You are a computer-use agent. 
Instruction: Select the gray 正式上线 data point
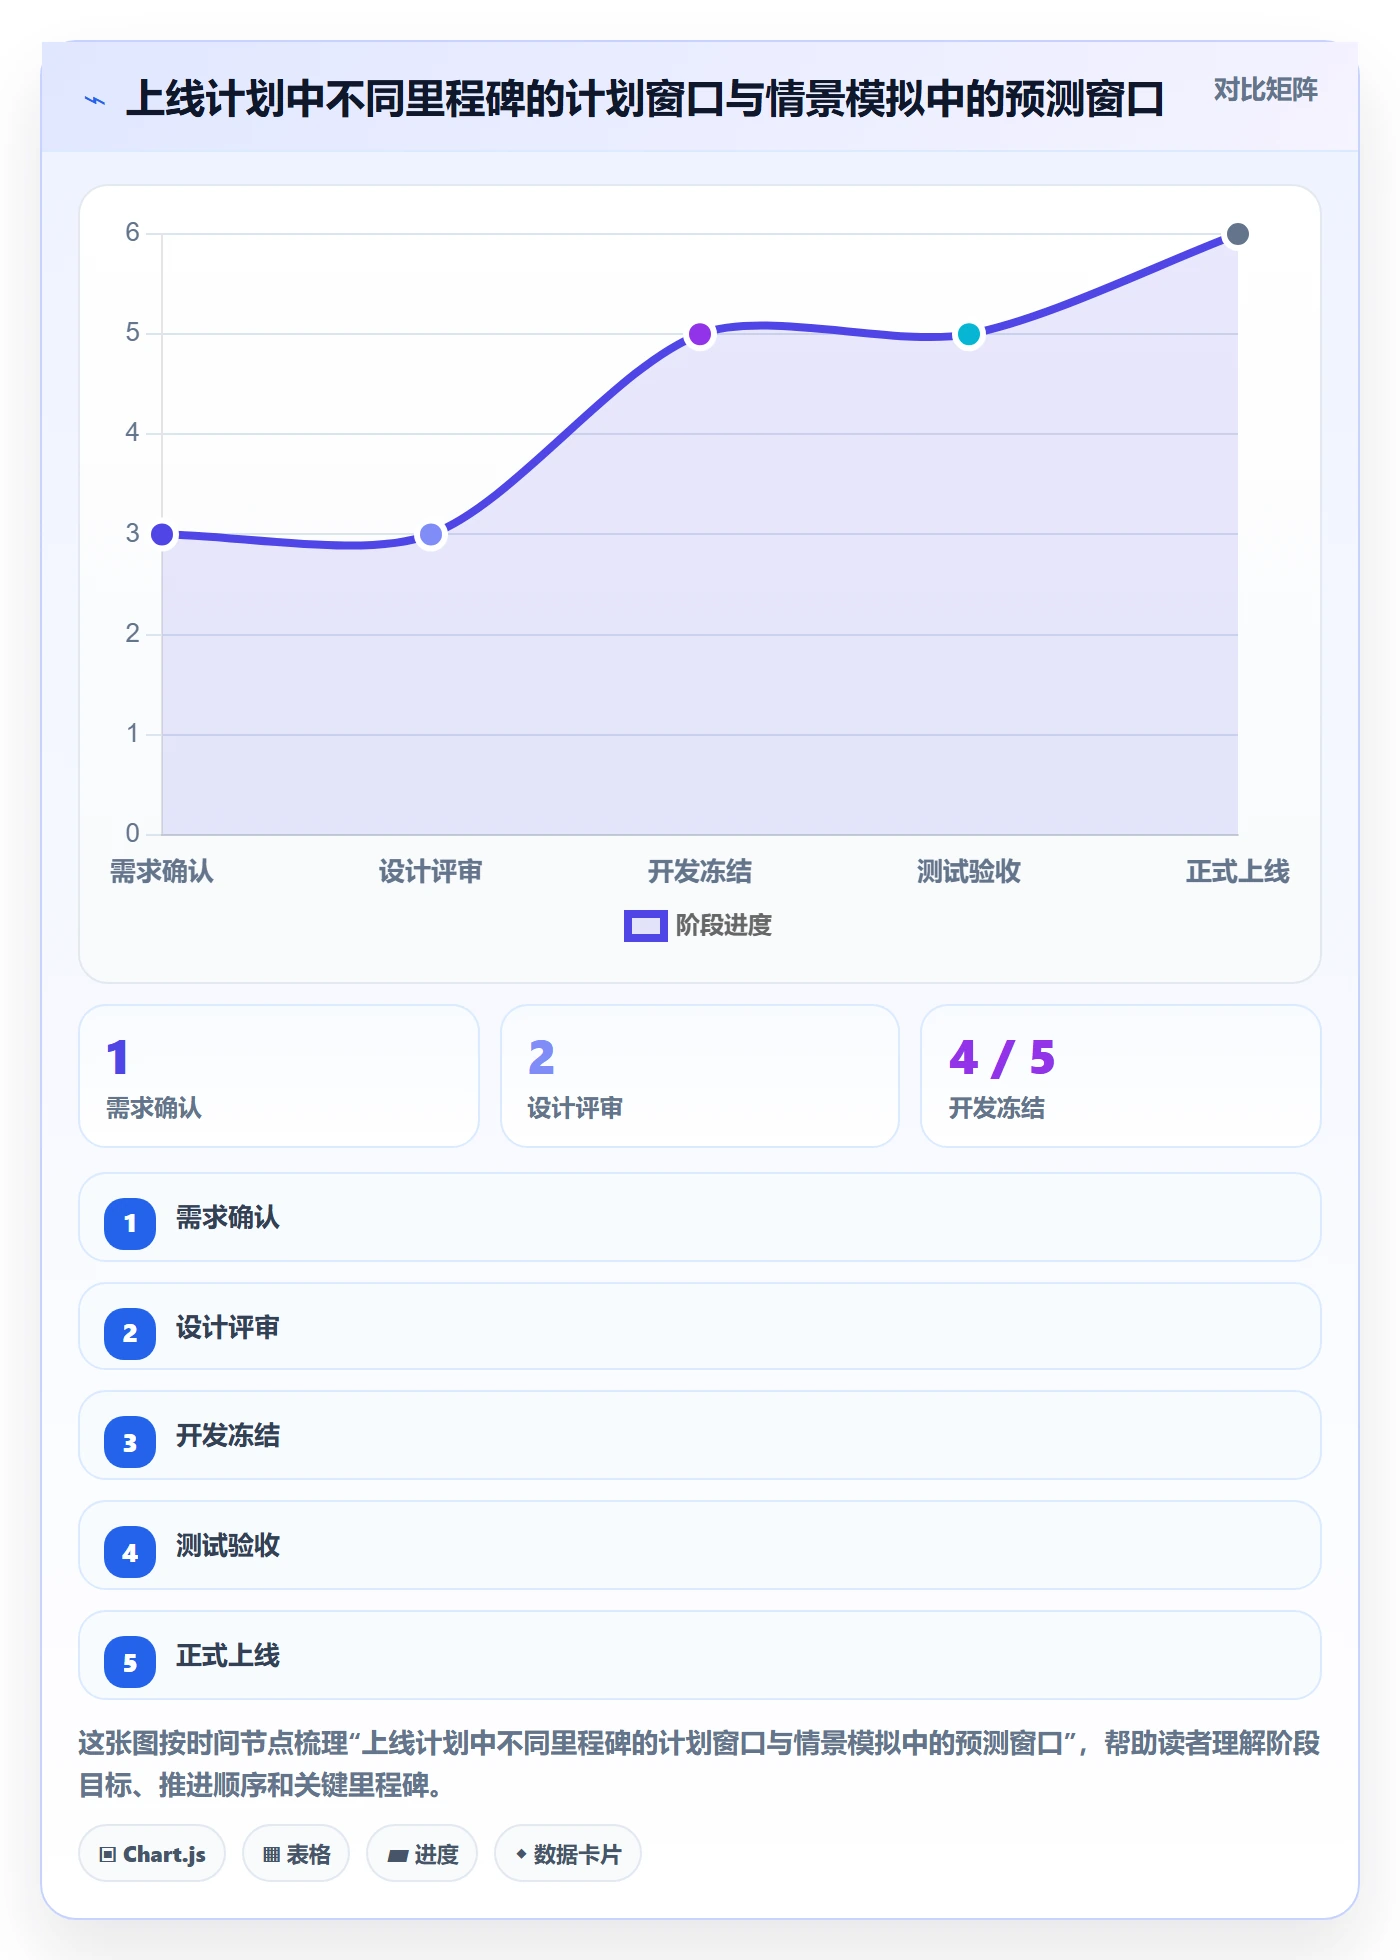point(1237,234)
